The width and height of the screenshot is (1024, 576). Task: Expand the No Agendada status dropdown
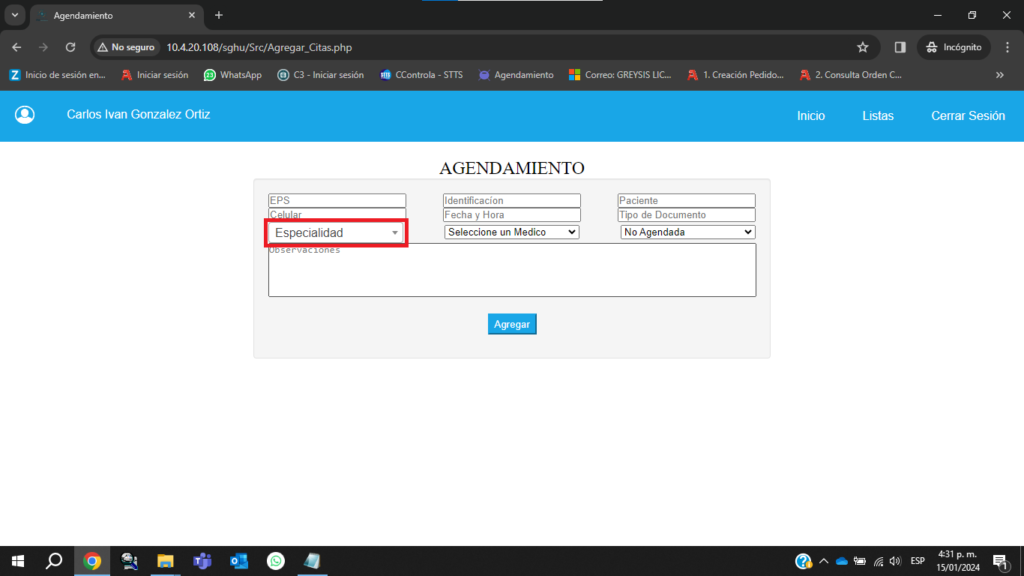[687, 232]
